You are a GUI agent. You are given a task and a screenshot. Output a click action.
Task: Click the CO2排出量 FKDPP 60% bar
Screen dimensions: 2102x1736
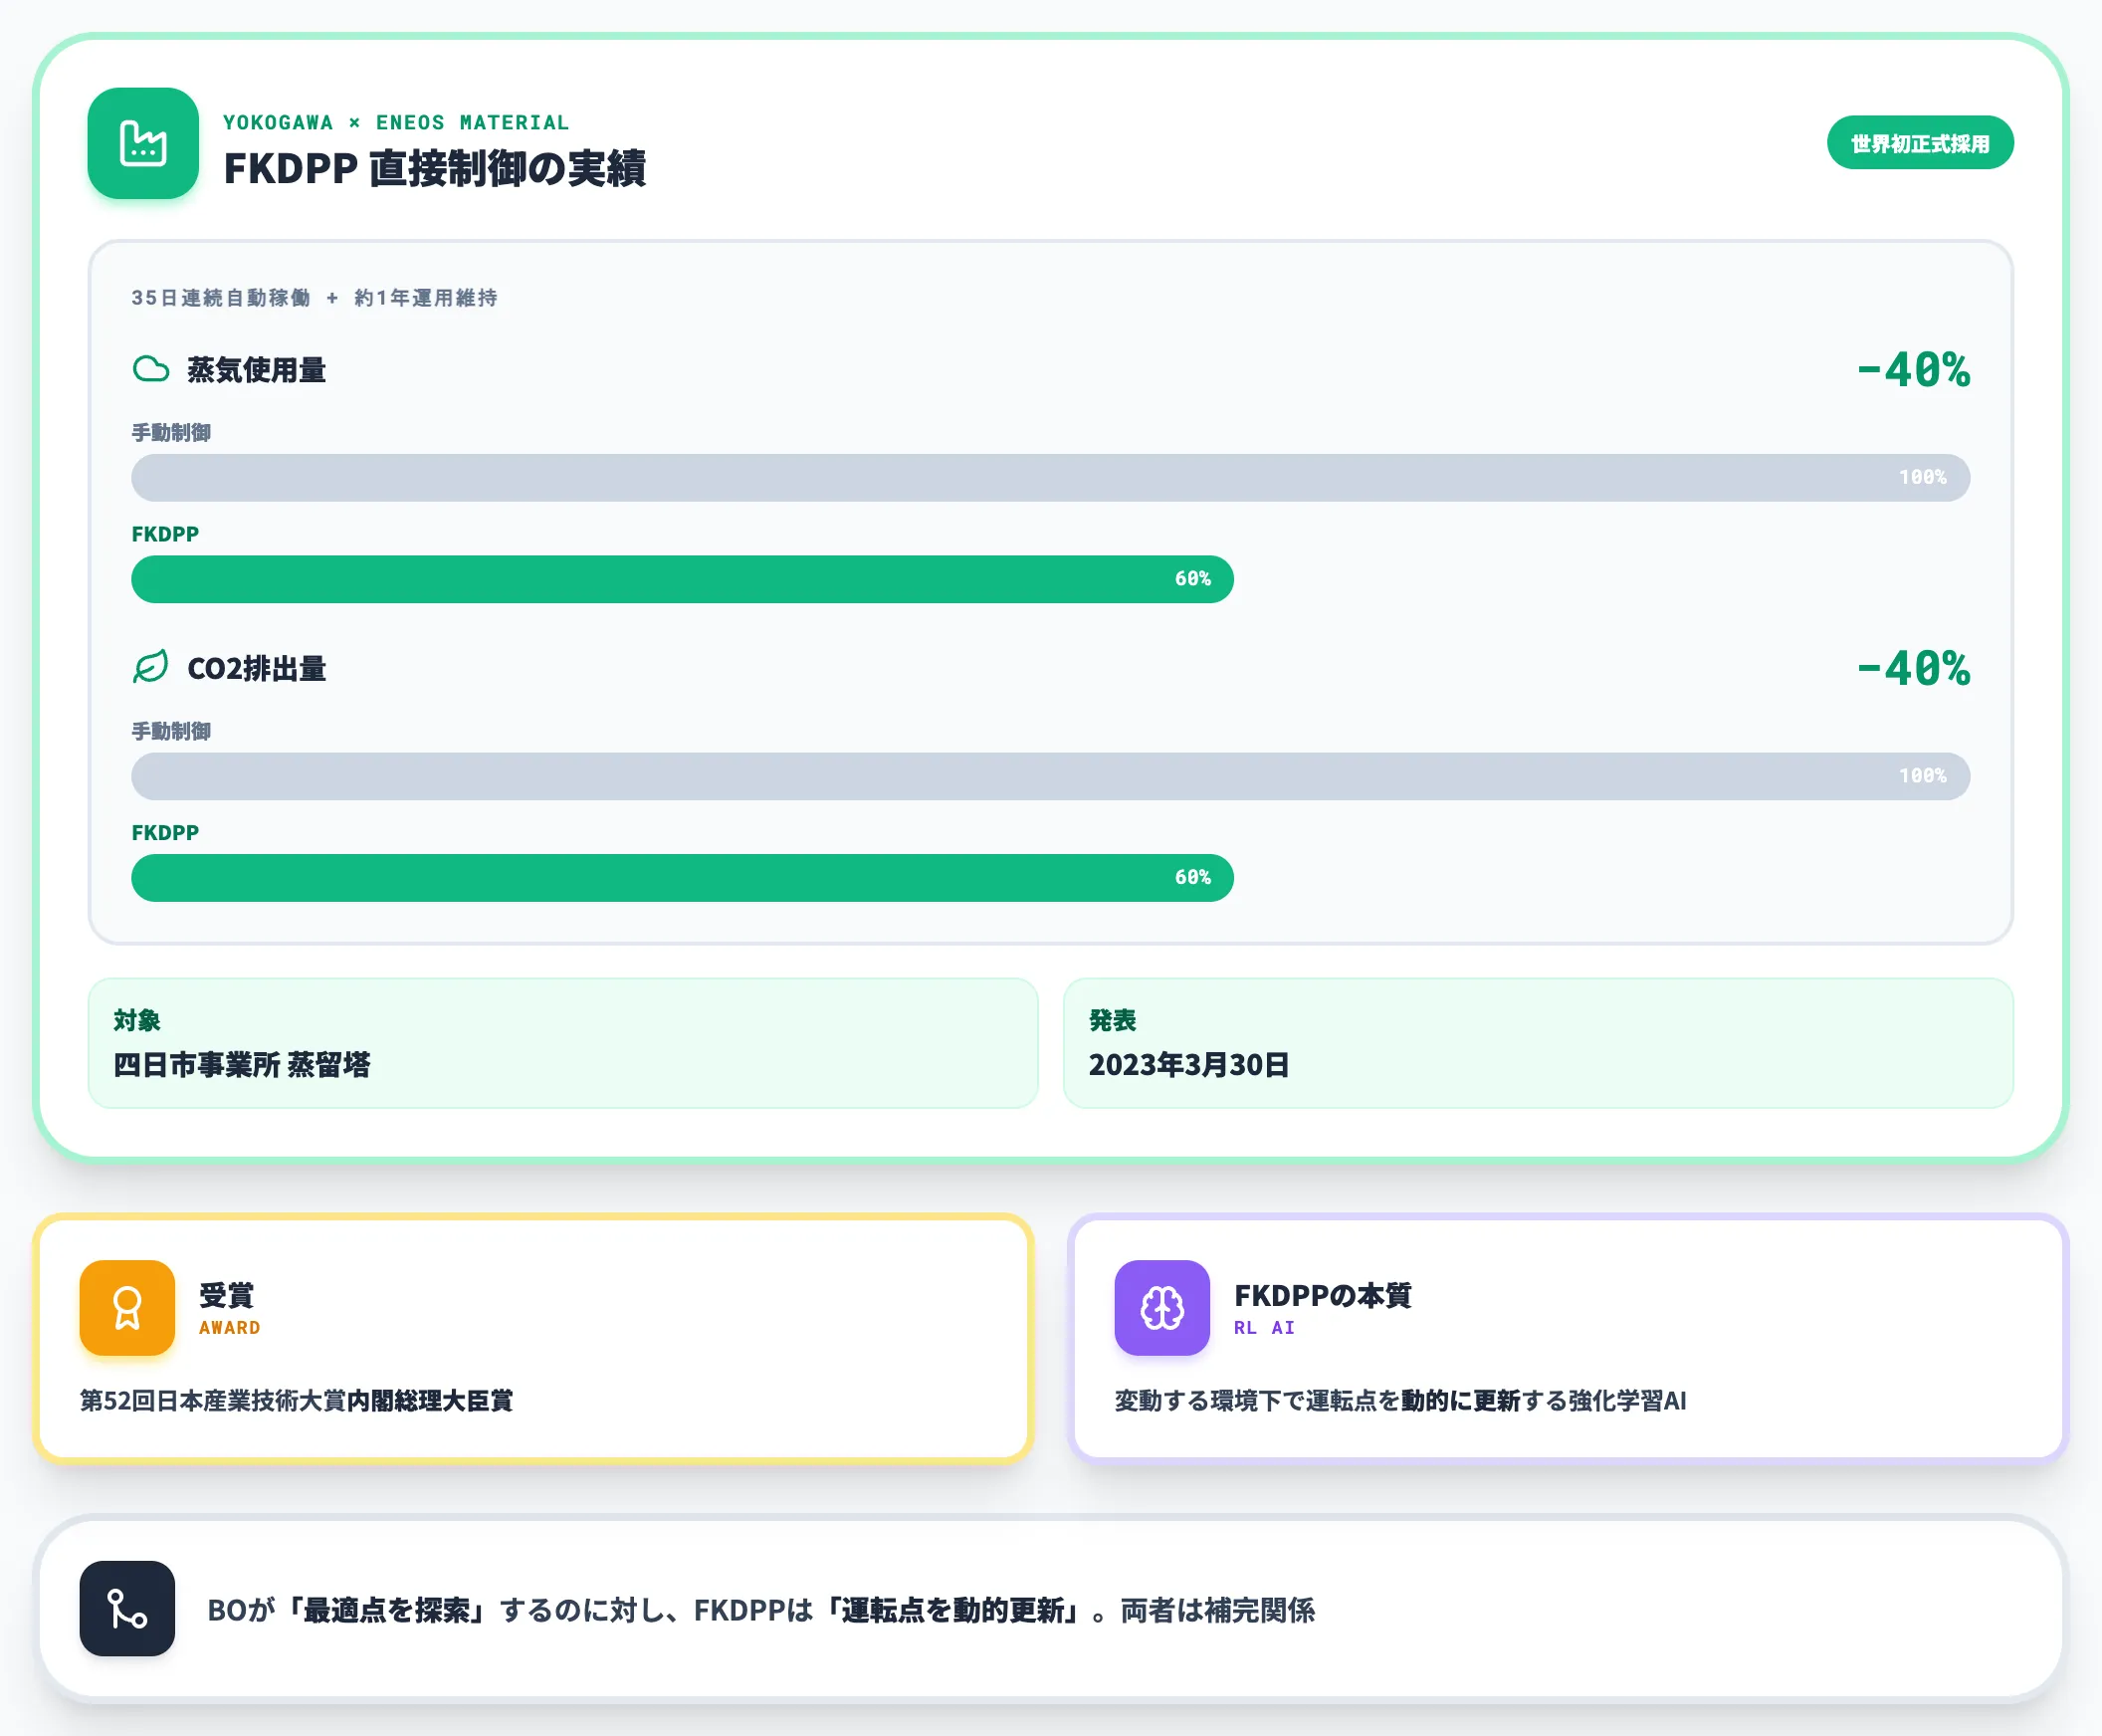tap(682, 877)
